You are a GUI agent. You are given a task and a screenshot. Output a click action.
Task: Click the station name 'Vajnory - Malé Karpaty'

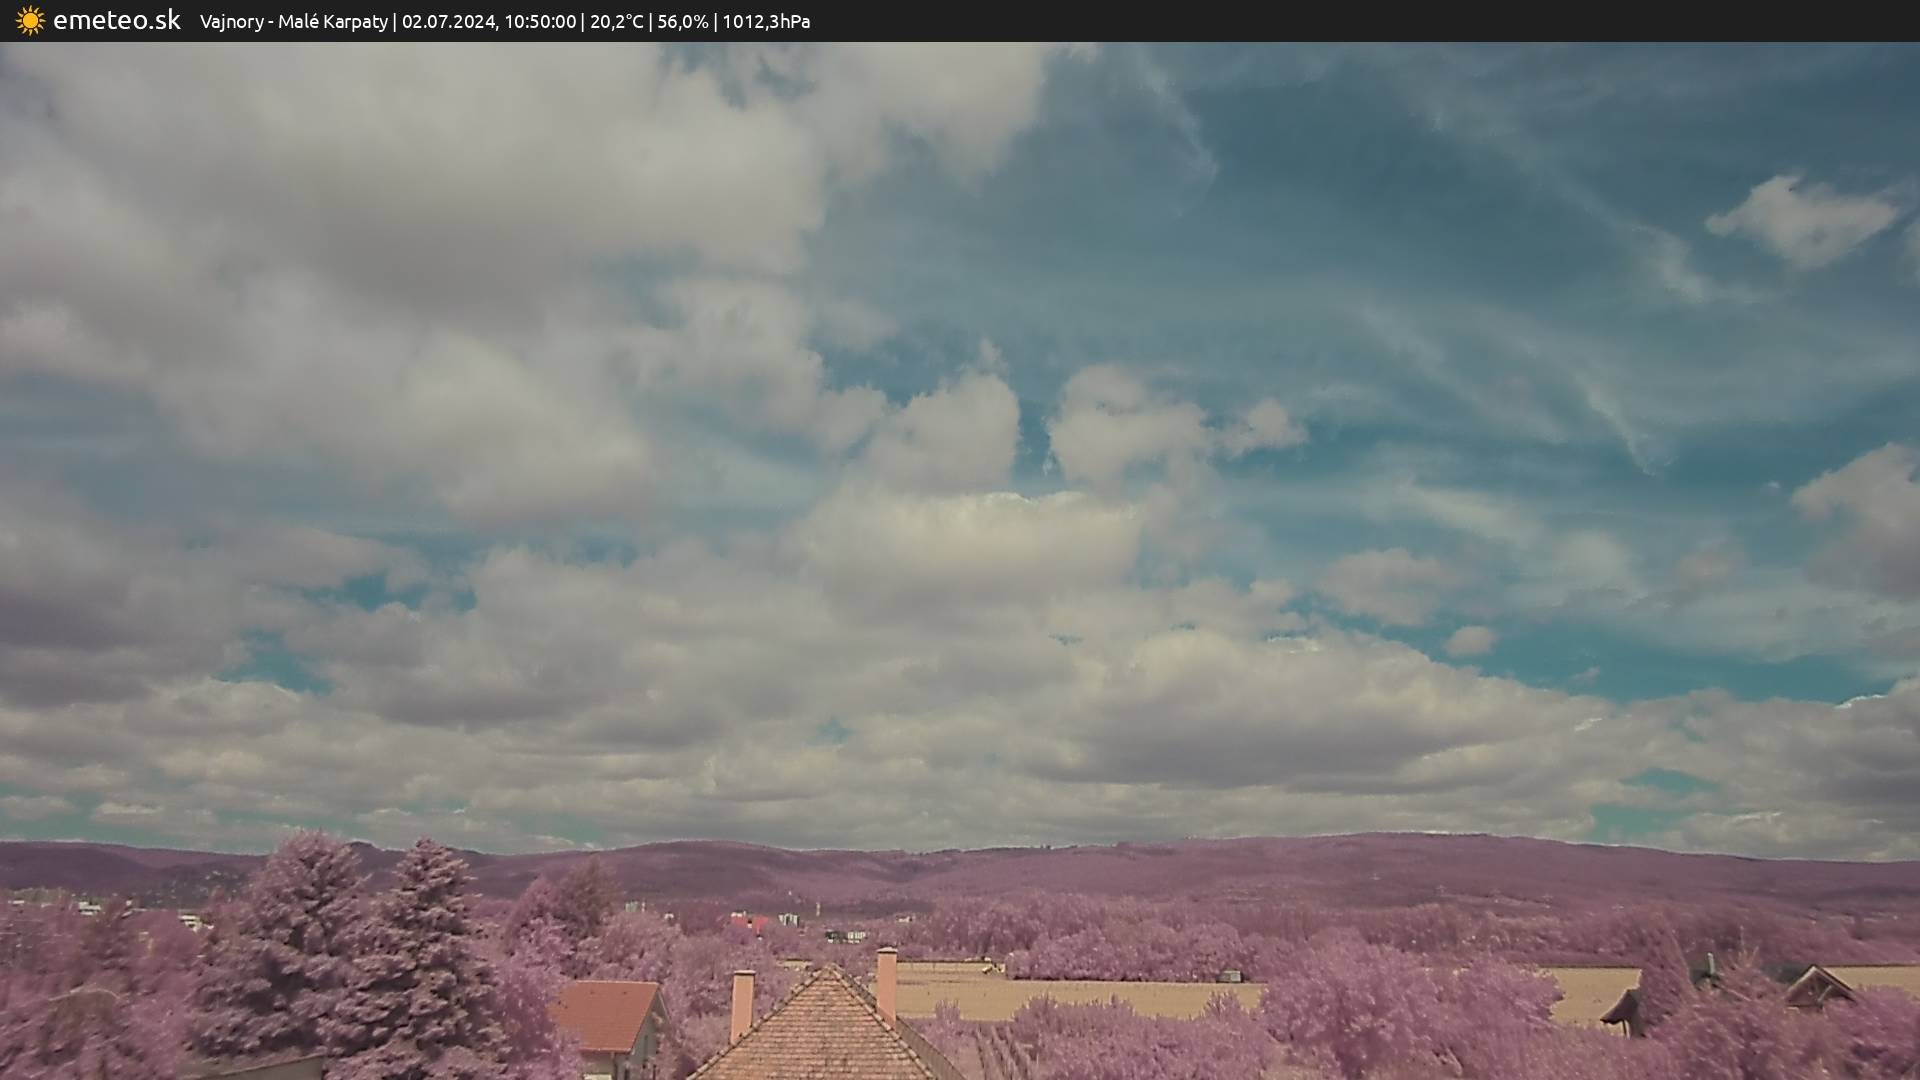294,22
